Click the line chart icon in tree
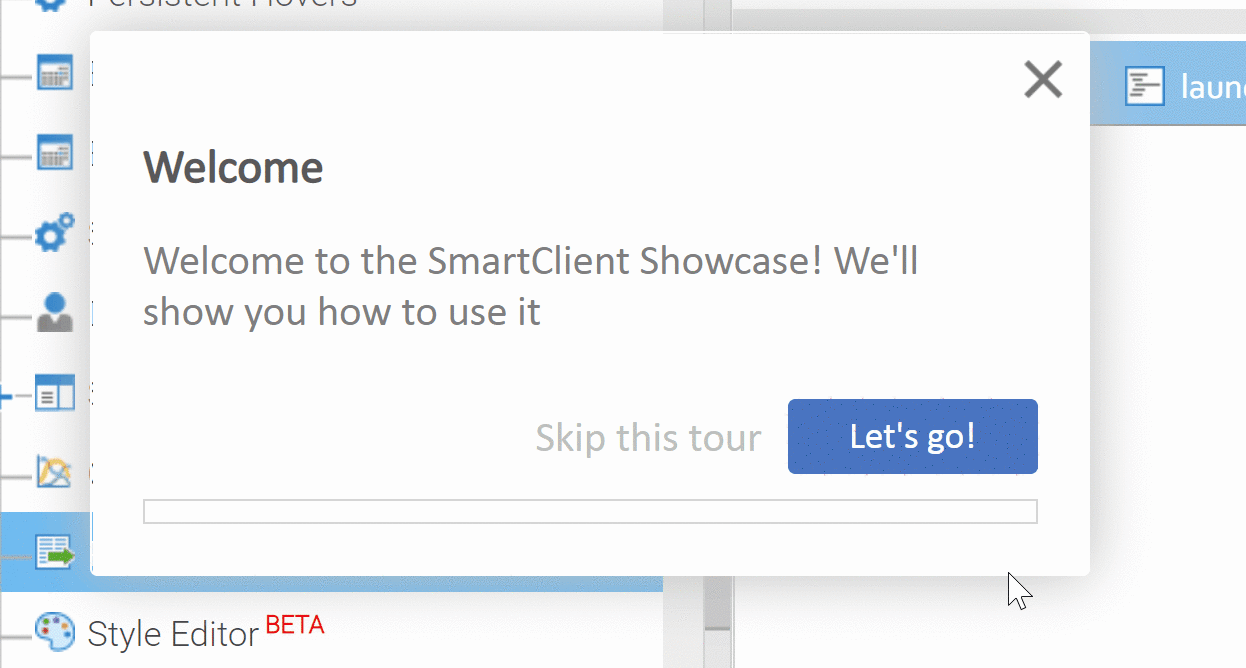Viewport: 1246px width, 668px height. (54, 471)
